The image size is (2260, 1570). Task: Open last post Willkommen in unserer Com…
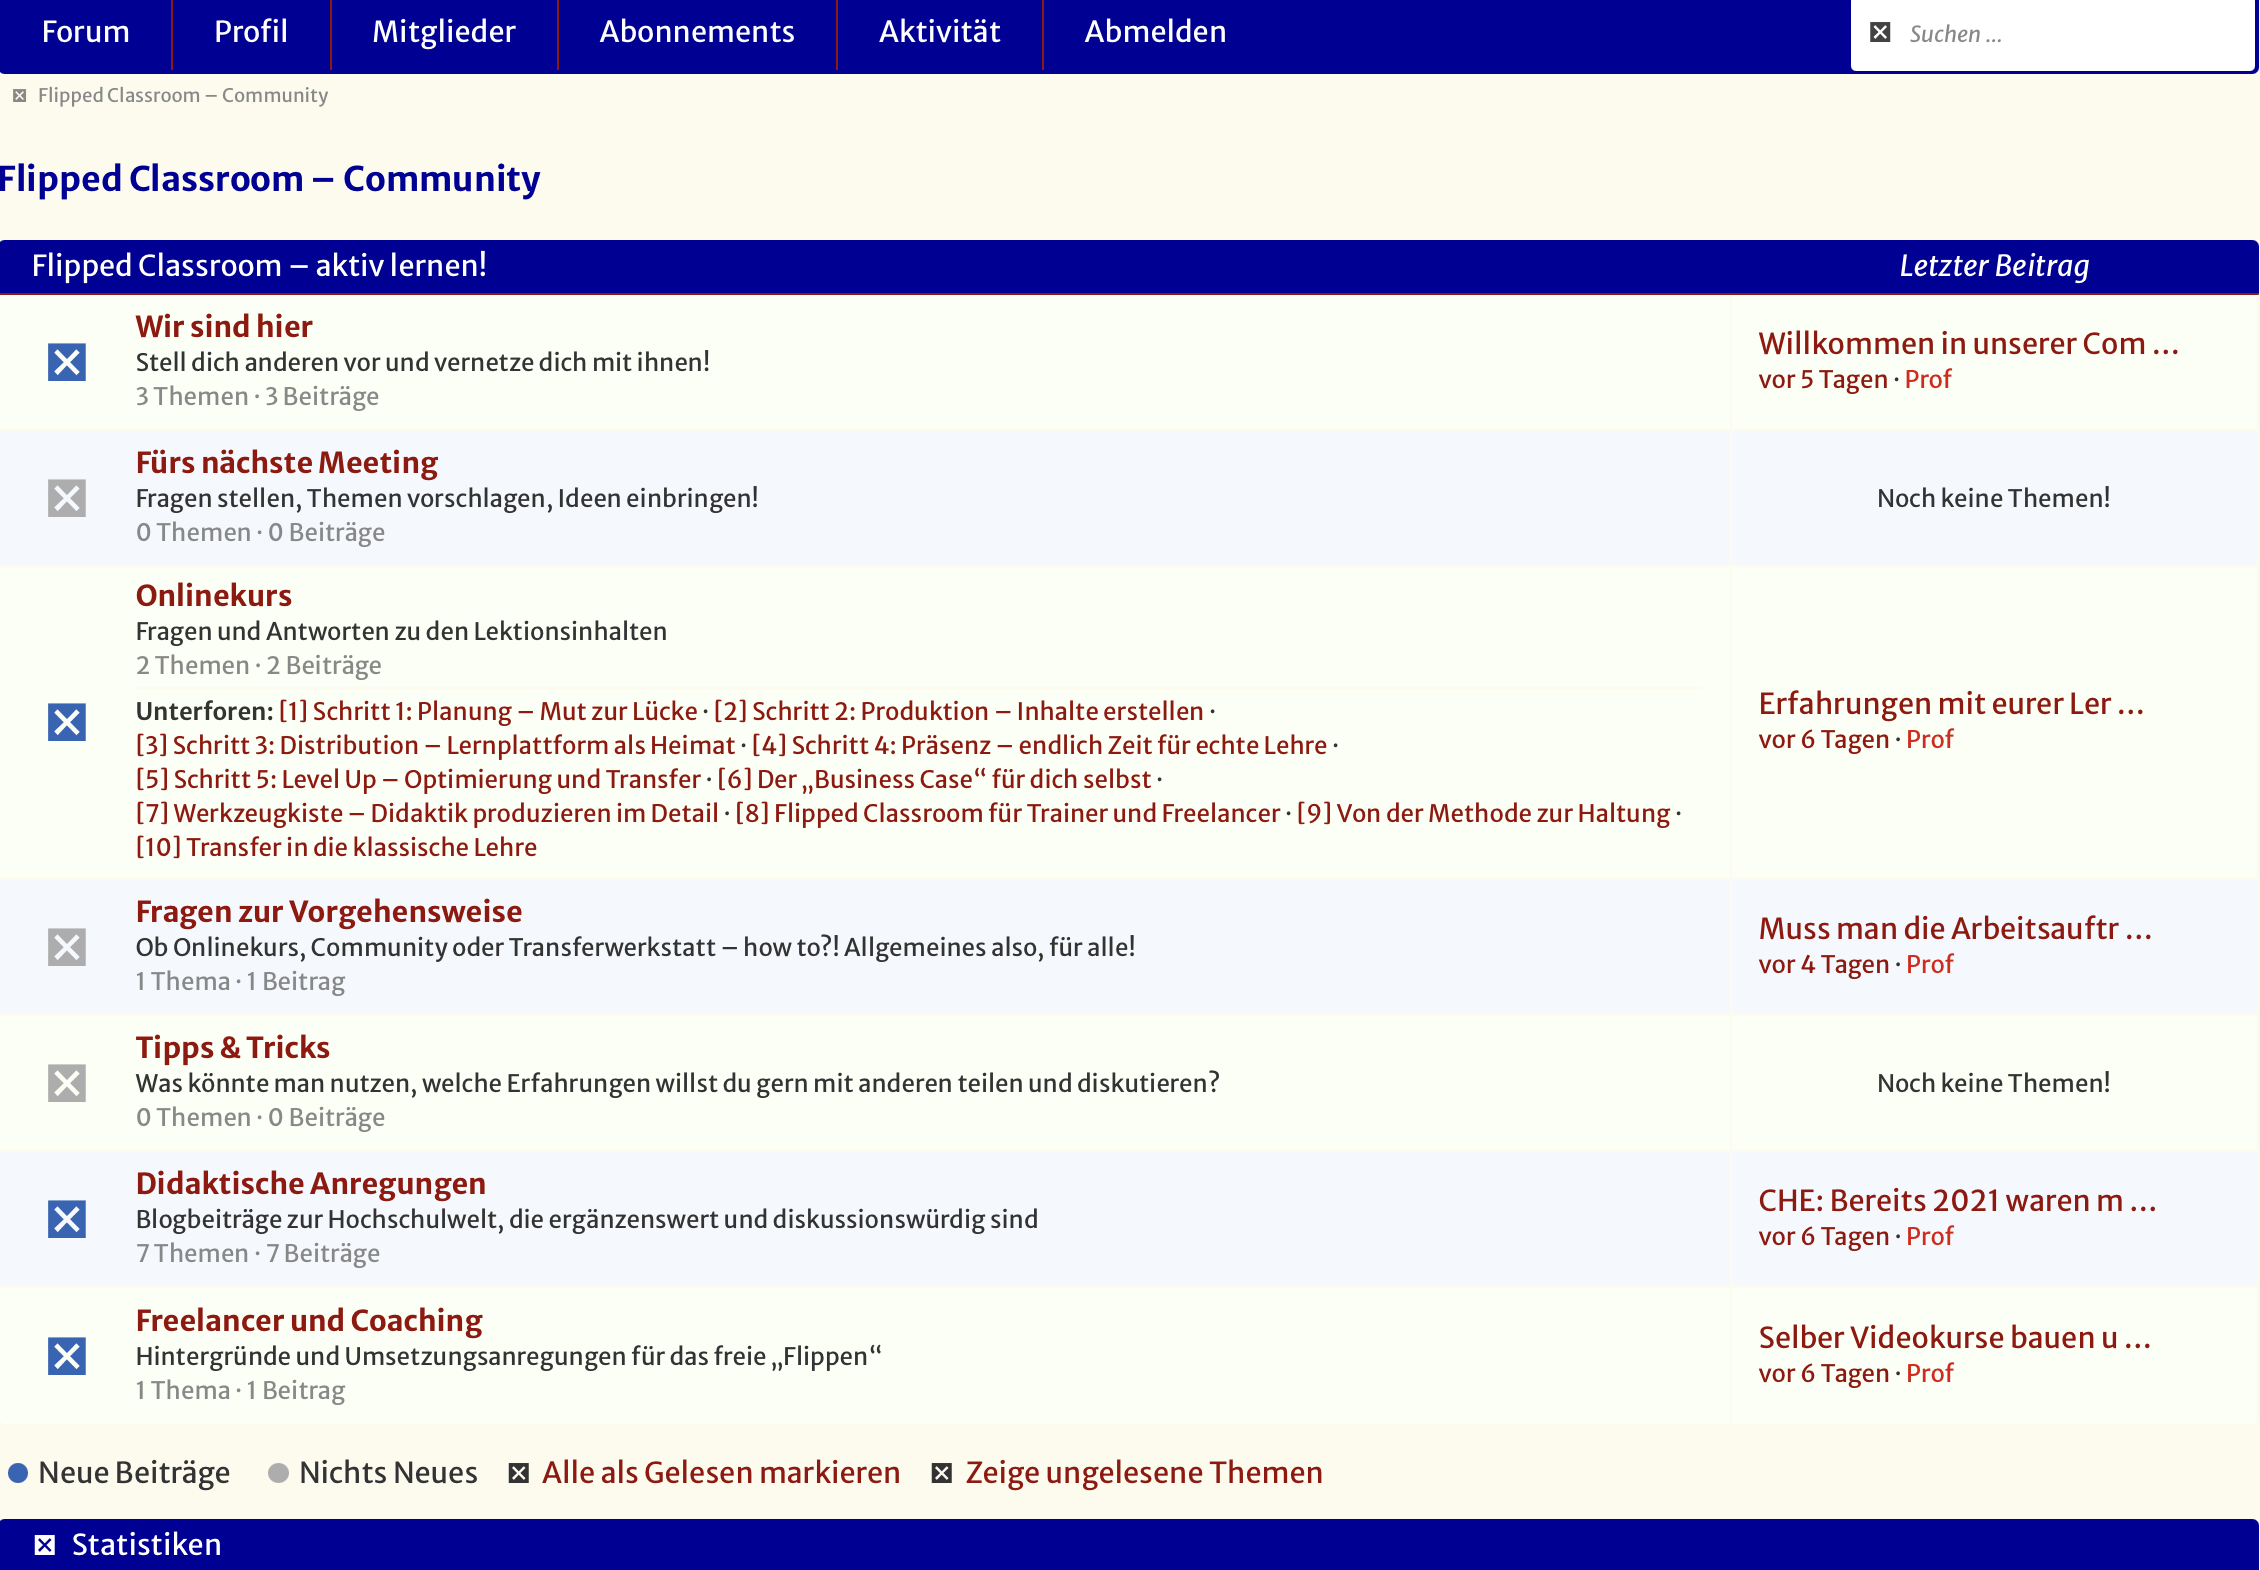1967,343
